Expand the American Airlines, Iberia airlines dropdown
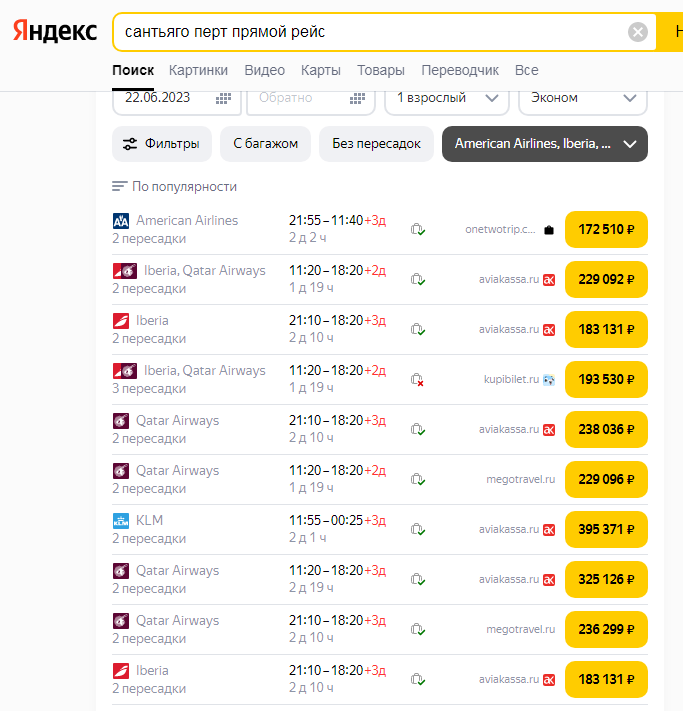The height and width of the screenshot is (711, 683). click(x=544, y=144)
